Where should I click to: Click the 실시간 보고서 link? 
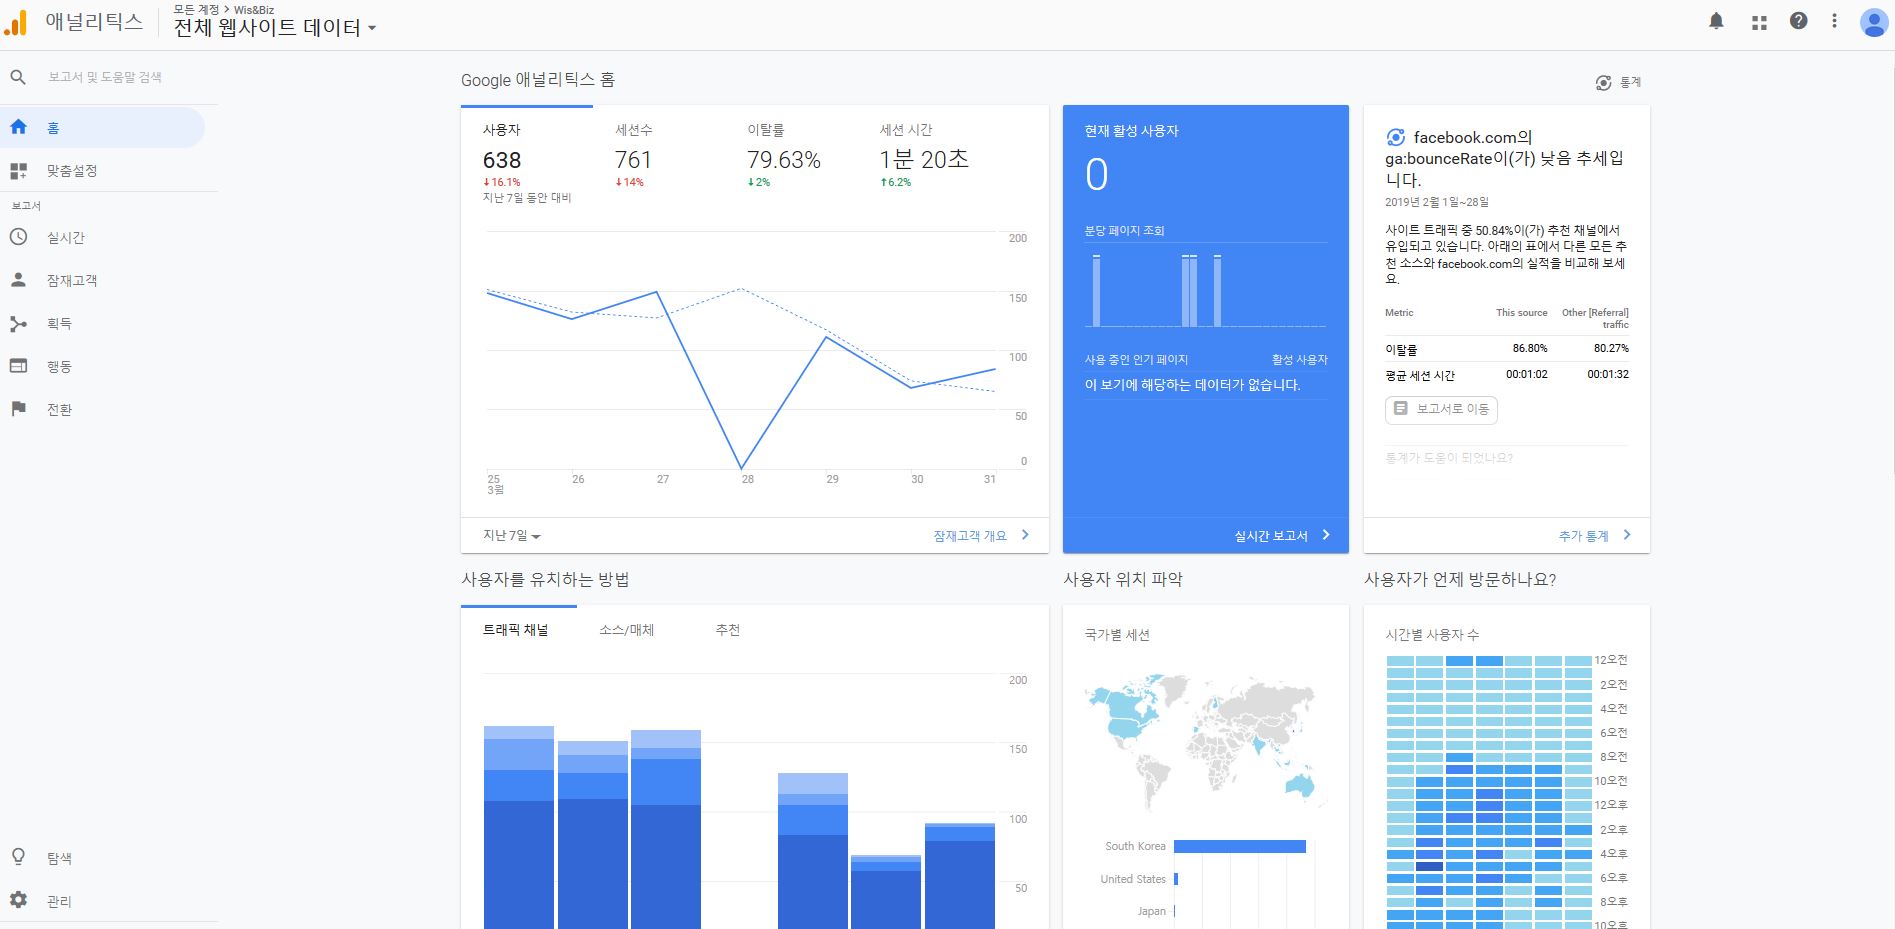pyautogui.click(x=1271, y=536)
